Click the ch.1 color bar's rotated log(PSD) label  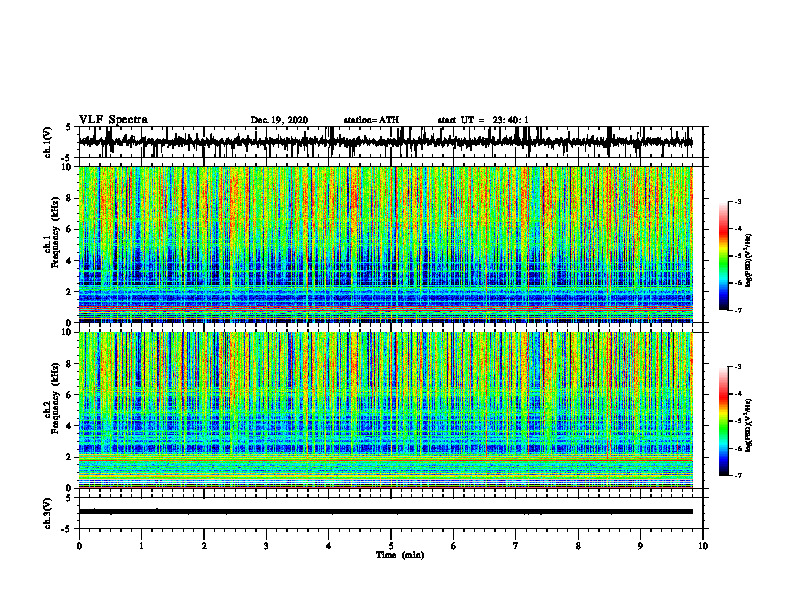pyautogui.click(x=749, y=261)
